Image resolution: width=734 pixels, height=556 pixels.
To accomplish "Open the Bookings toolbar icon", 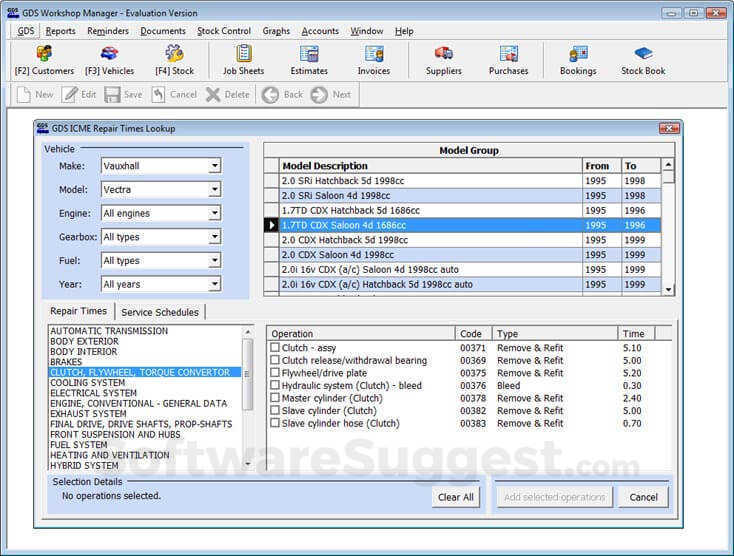I will point(578,59).
